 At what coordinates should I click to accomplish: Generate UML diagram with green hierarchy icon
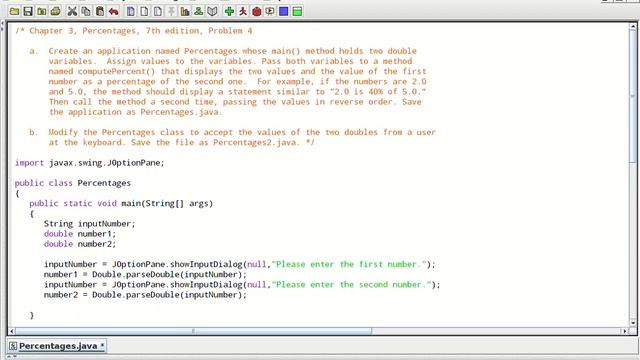pos(198,11)
